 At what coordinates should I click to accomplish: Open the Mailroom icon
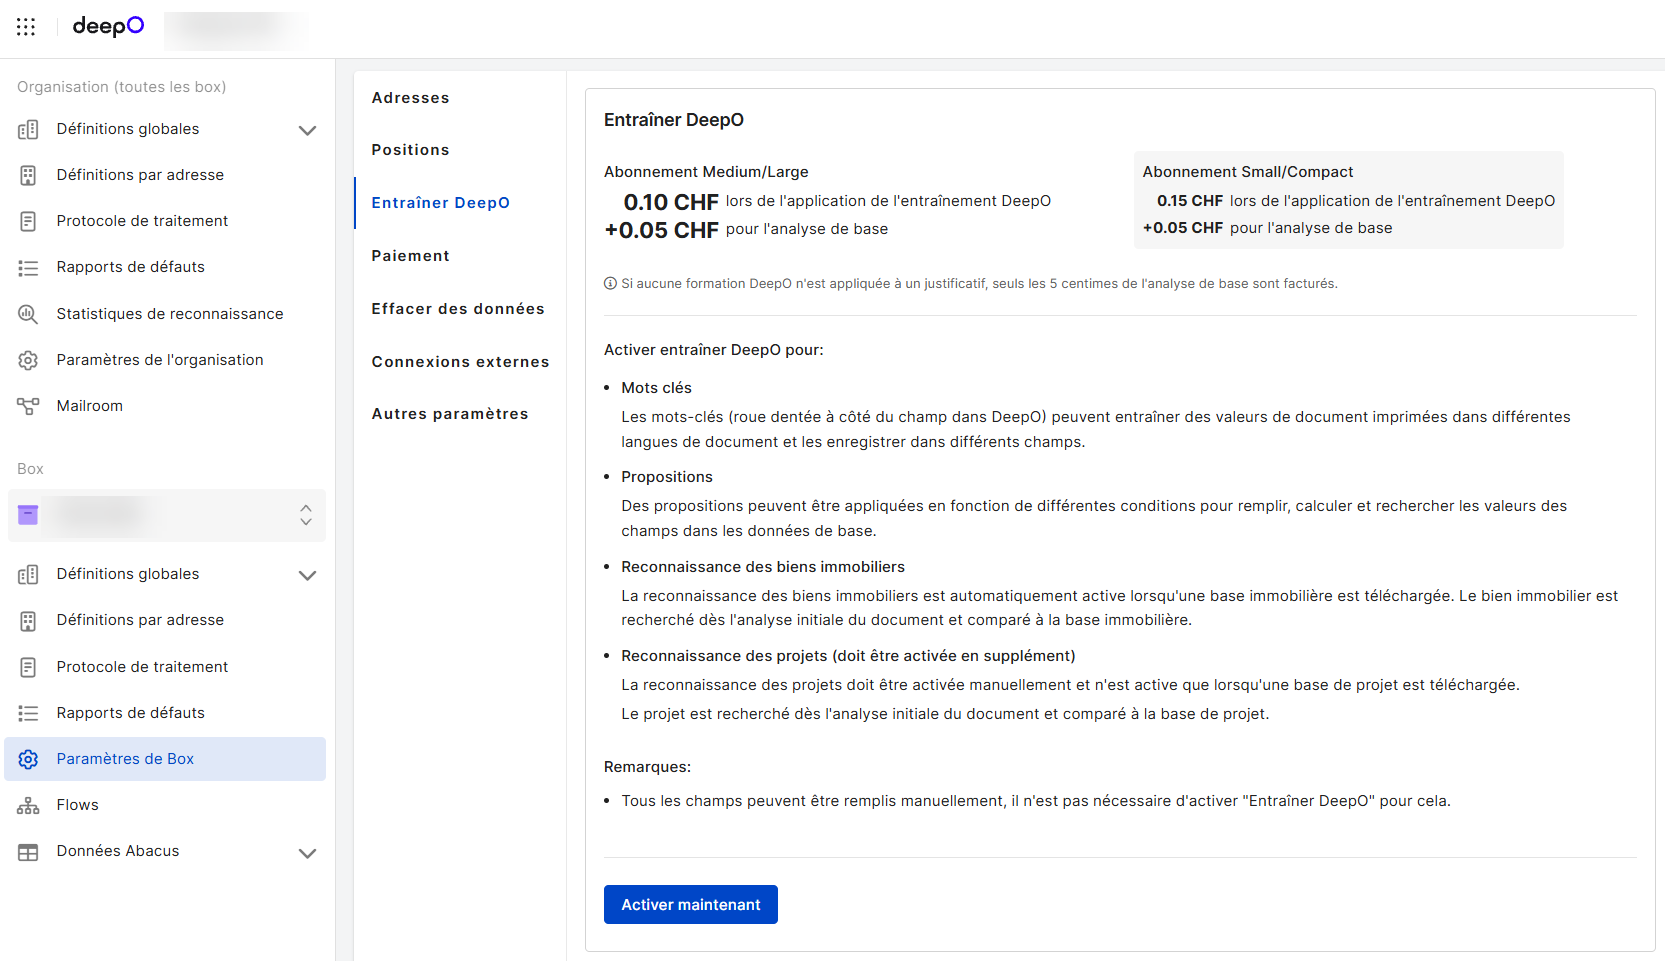click(28, 406)
